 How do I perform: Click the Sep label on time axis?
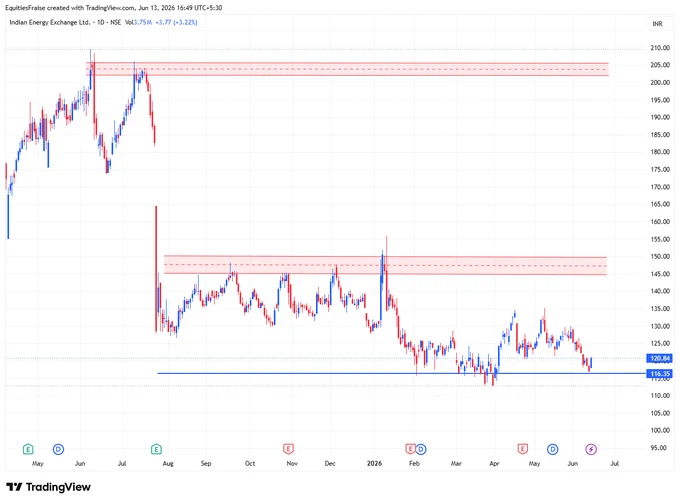(206, 464)
